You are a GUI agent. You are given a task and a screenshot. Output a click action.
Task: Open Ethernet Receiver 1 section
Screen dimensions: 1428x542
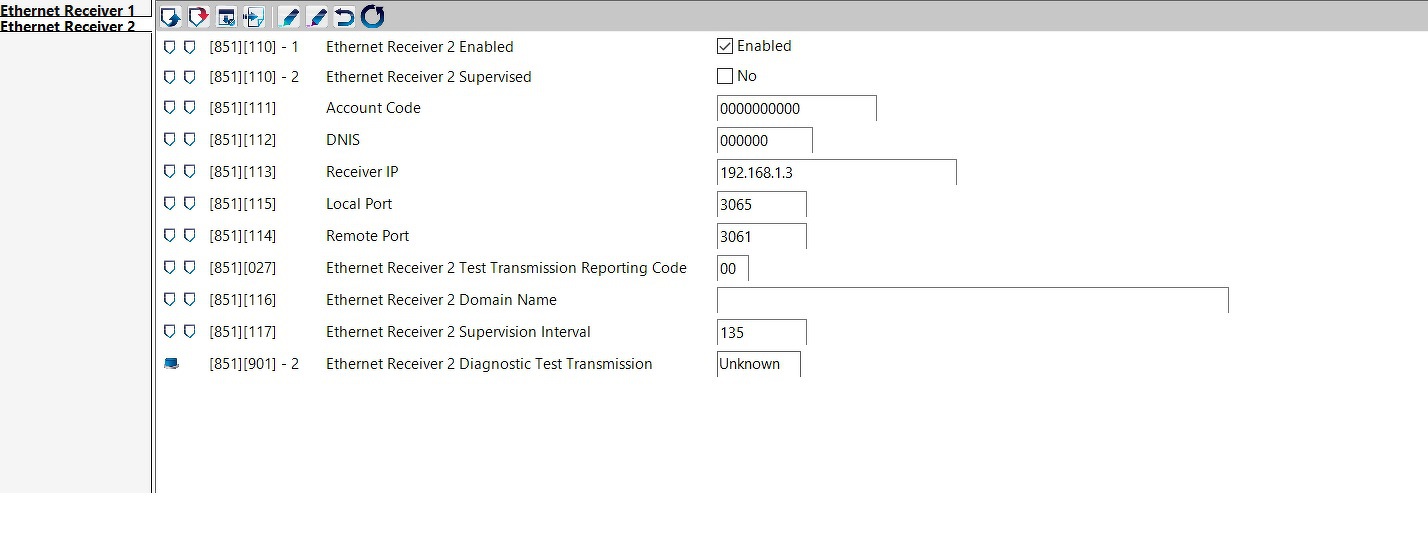pyautogui.click(x=68, y=10)
